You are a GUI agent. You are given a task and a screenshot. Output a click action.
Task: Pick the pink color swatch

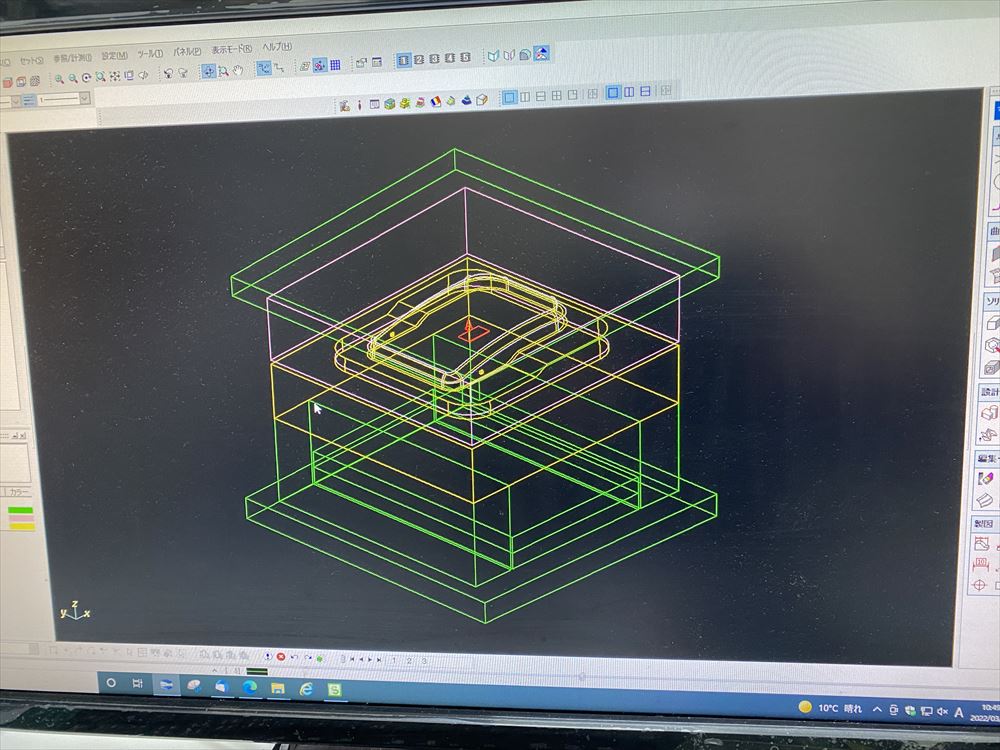tap(21, 518)
